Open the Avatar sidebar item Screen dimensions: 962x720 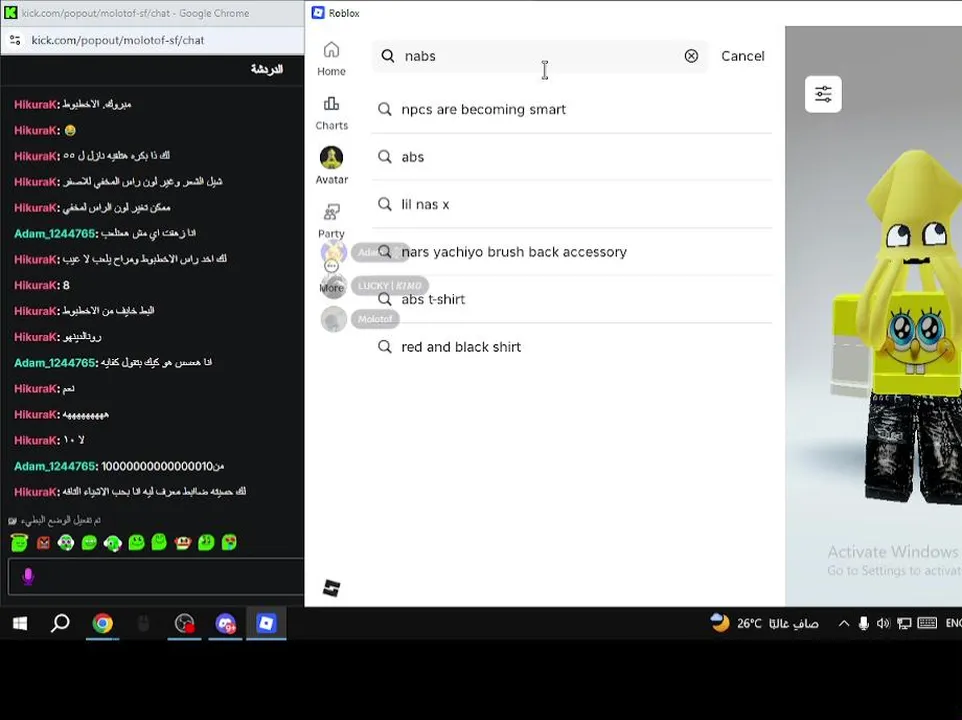[331, 166]
